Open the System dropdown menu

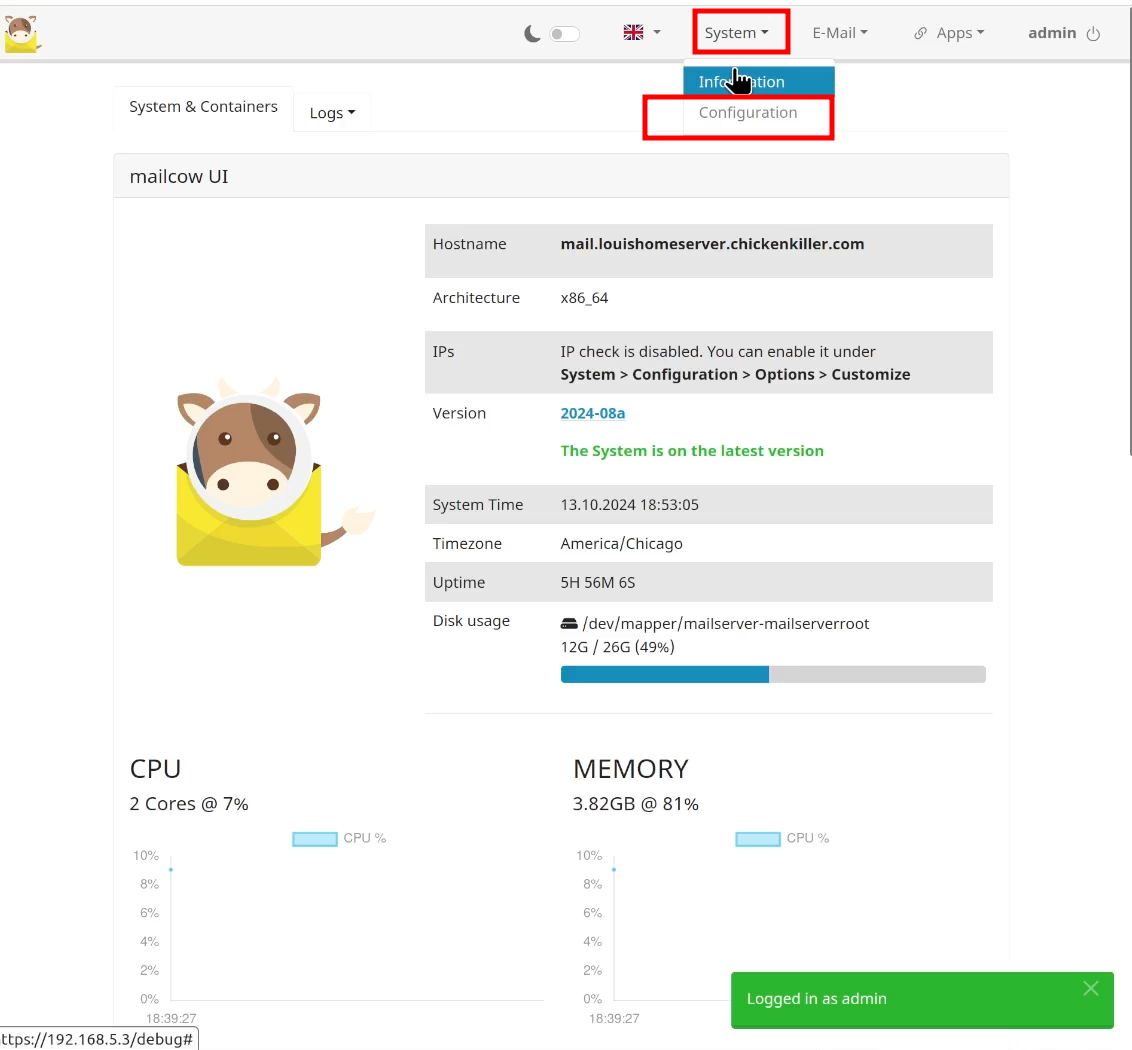(x=736, y=33)
